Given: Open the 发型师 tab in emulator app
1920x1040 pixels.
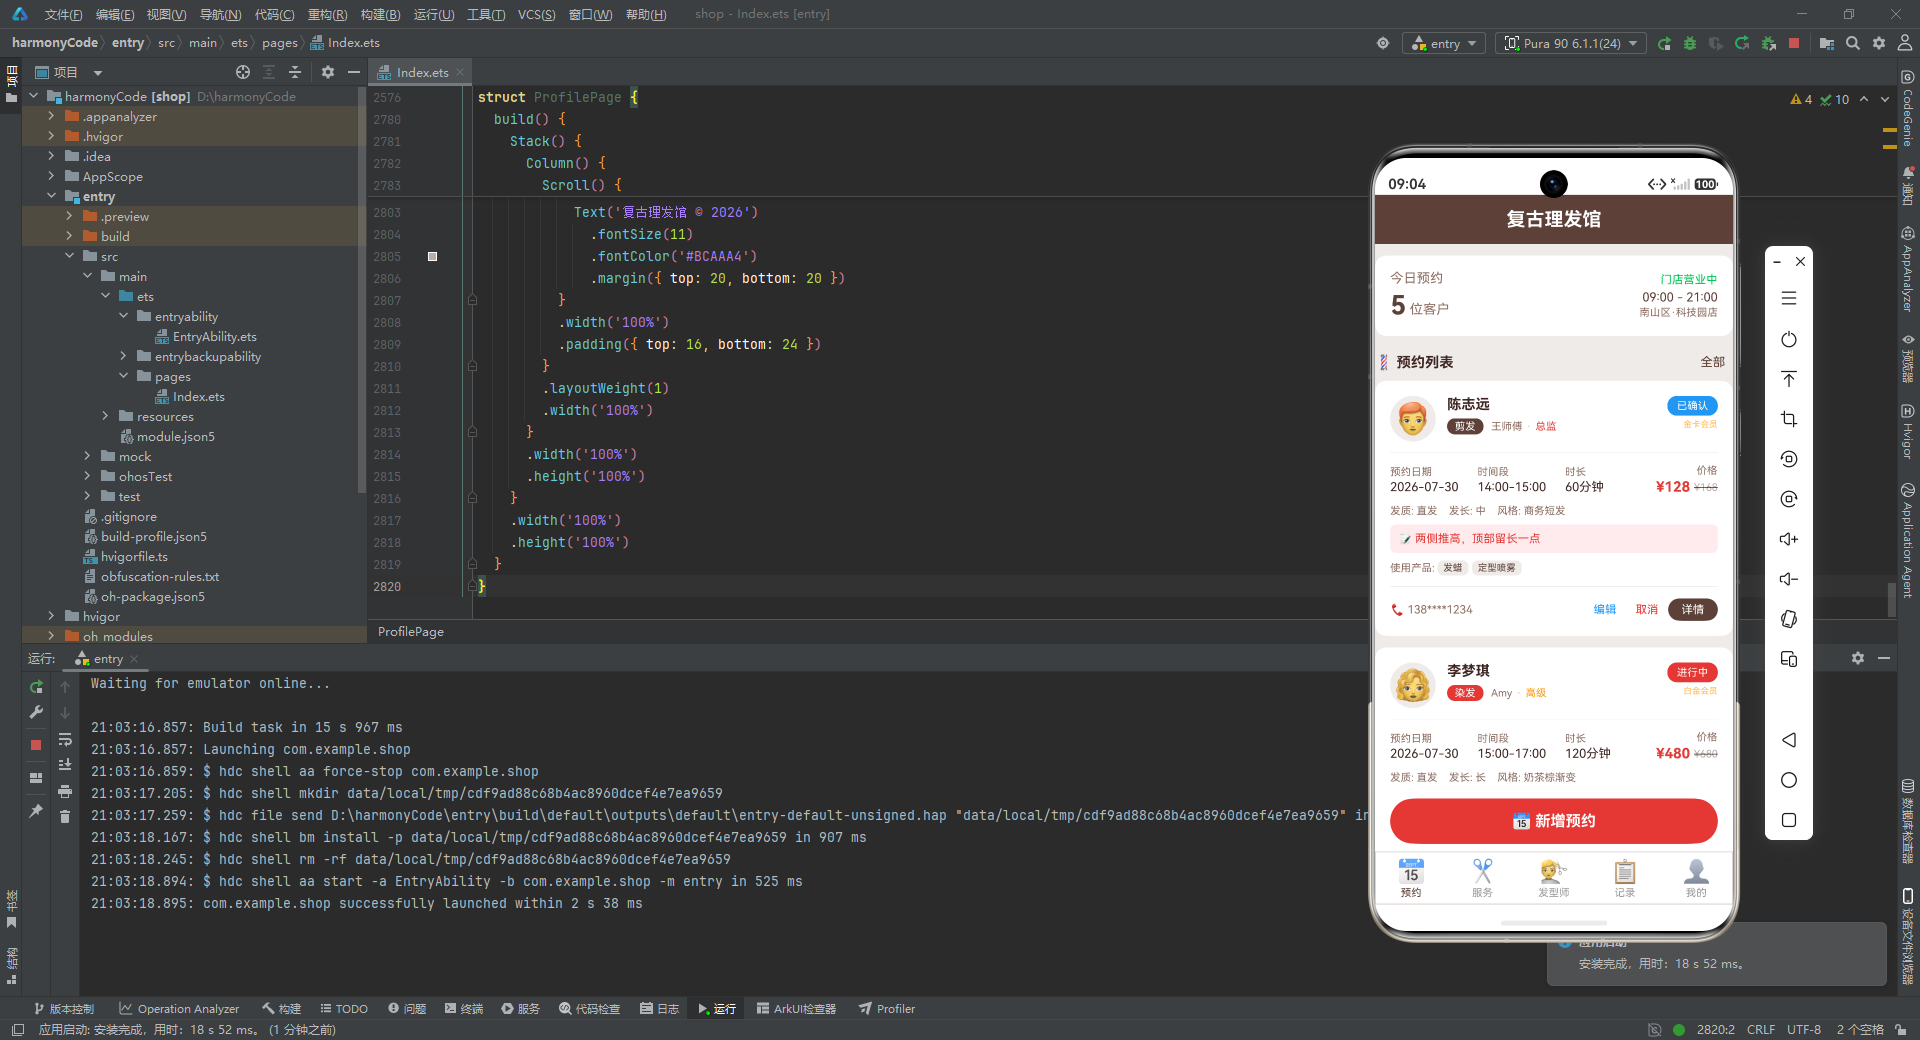Looking at the screenshot, I should pos(1553,878).
